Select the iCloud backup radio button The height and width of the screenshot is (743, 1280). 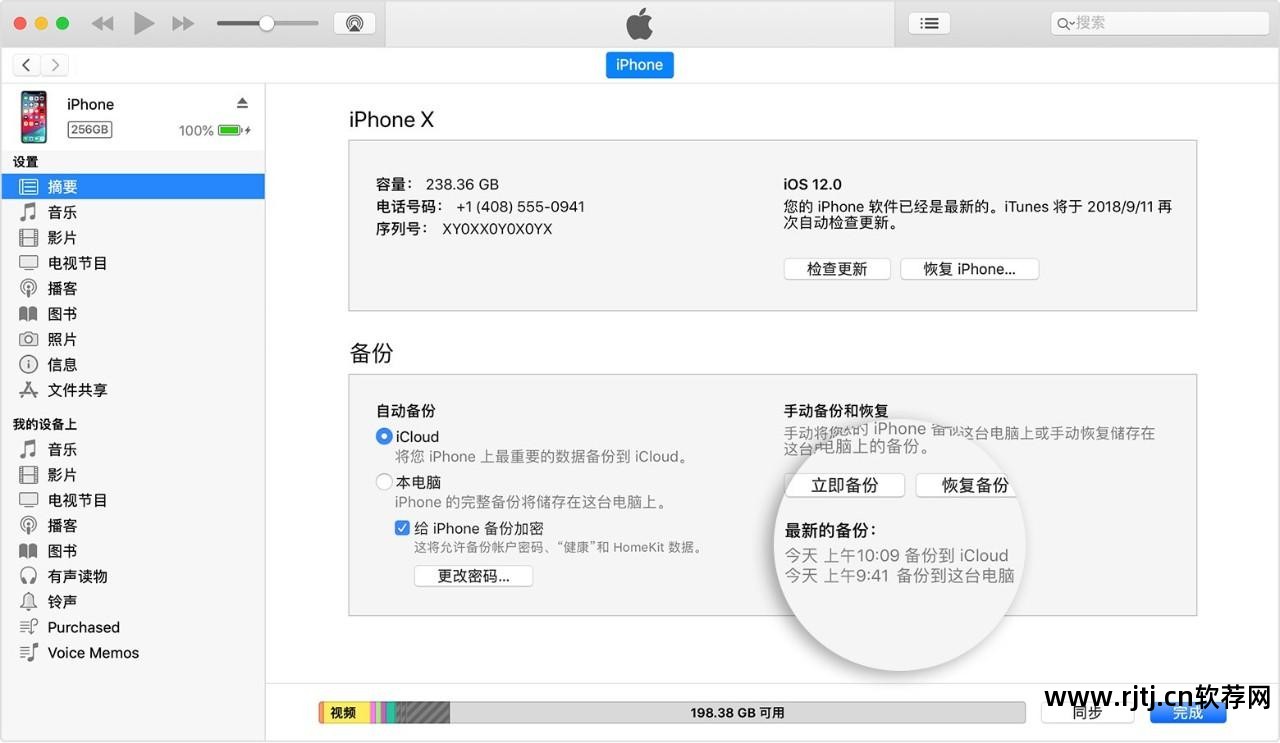pyautogui.click(x=384, y=436)
